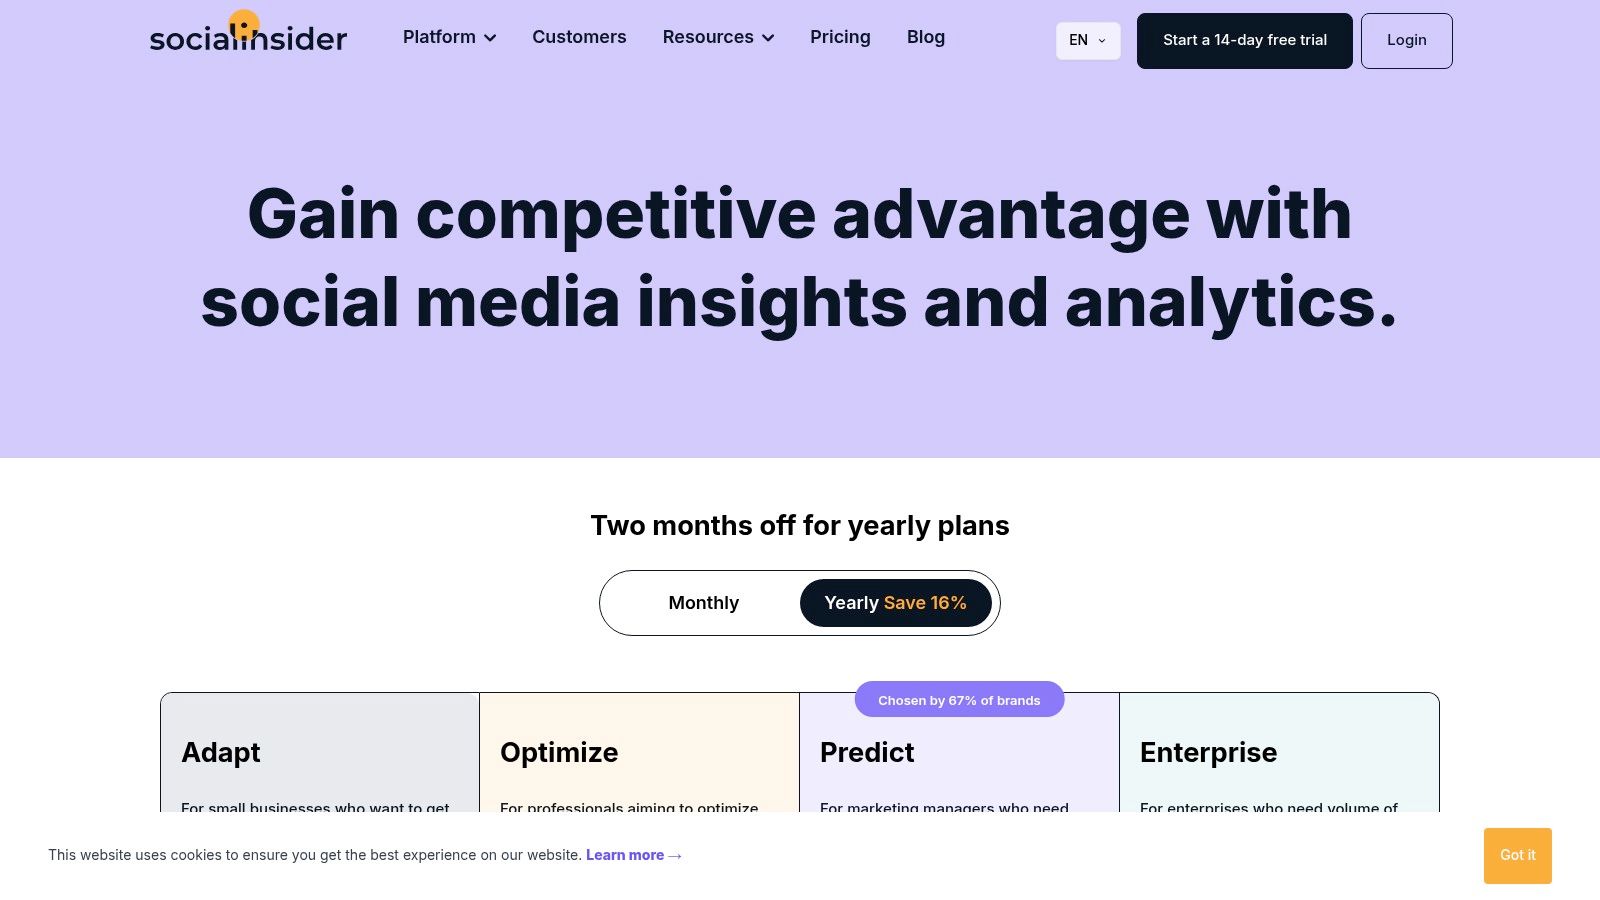Open the Platform dropdown menu

(440, 37)
